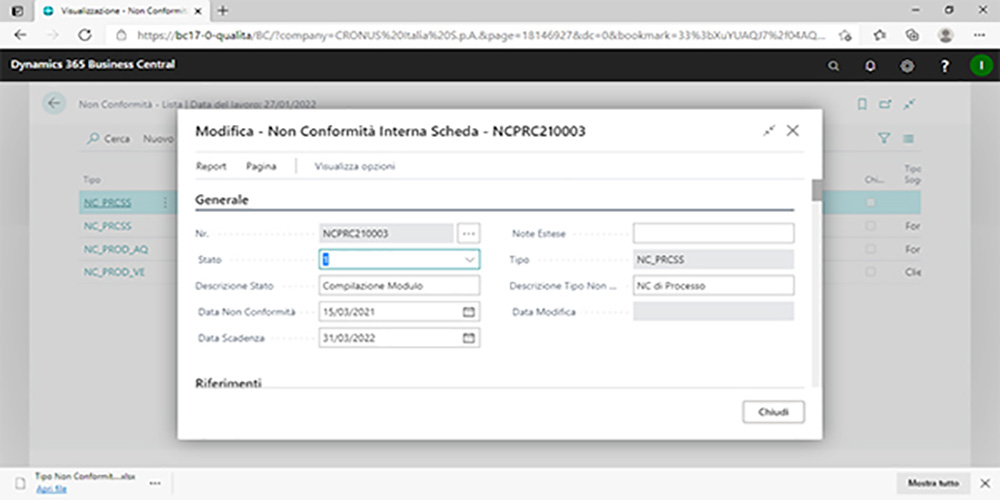Open the Pagina menu
1000x500 pixels.
(261, 166)
